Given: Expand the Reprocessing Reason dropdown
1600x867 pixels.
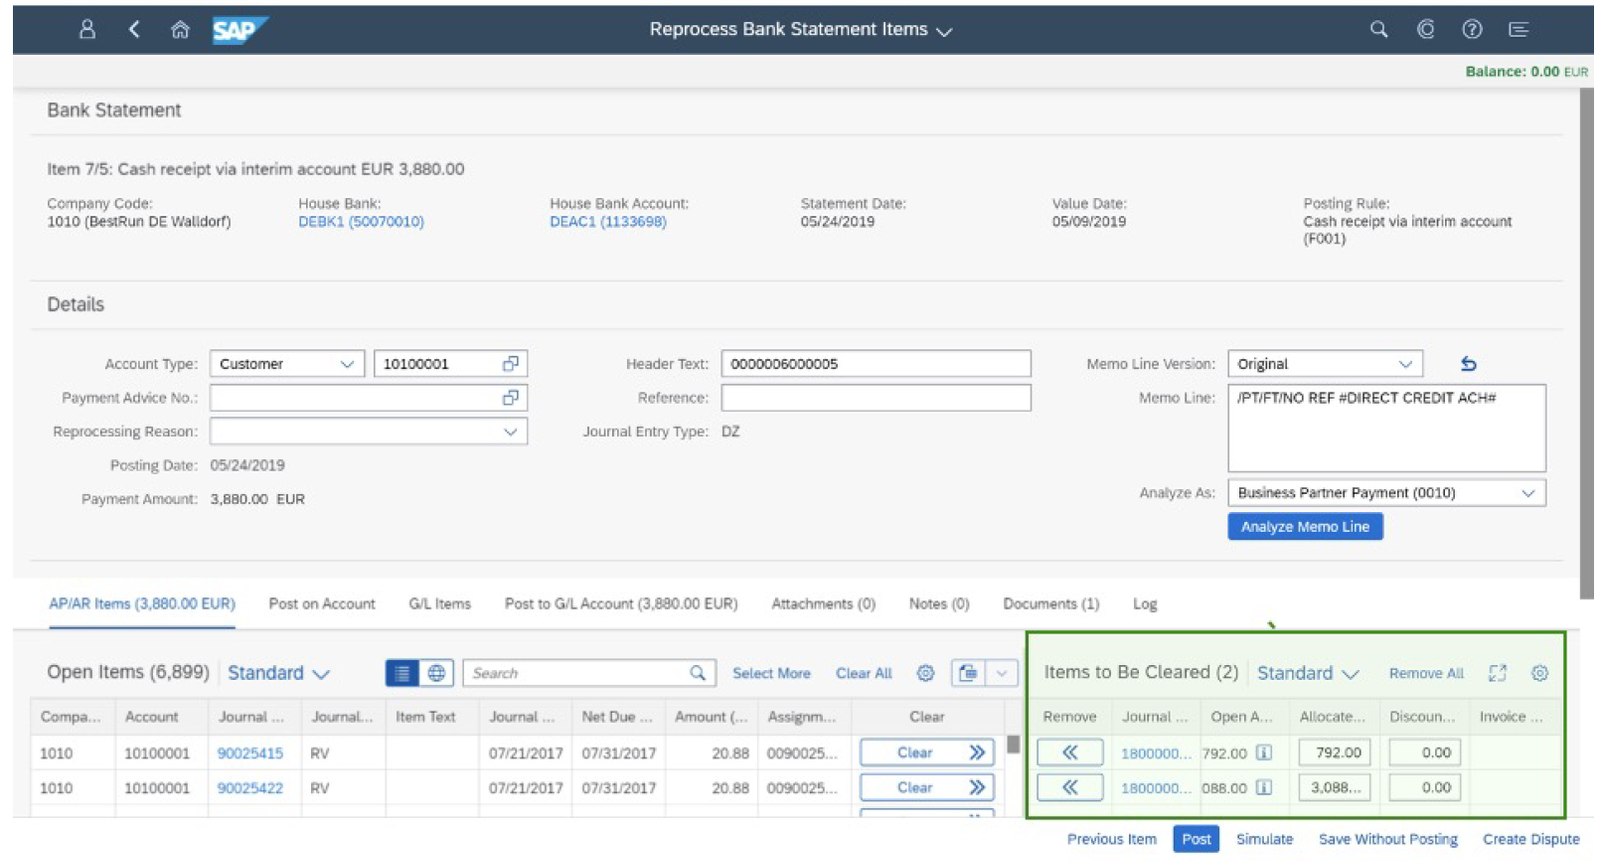Looking at the screenshot, I should 510,432.
